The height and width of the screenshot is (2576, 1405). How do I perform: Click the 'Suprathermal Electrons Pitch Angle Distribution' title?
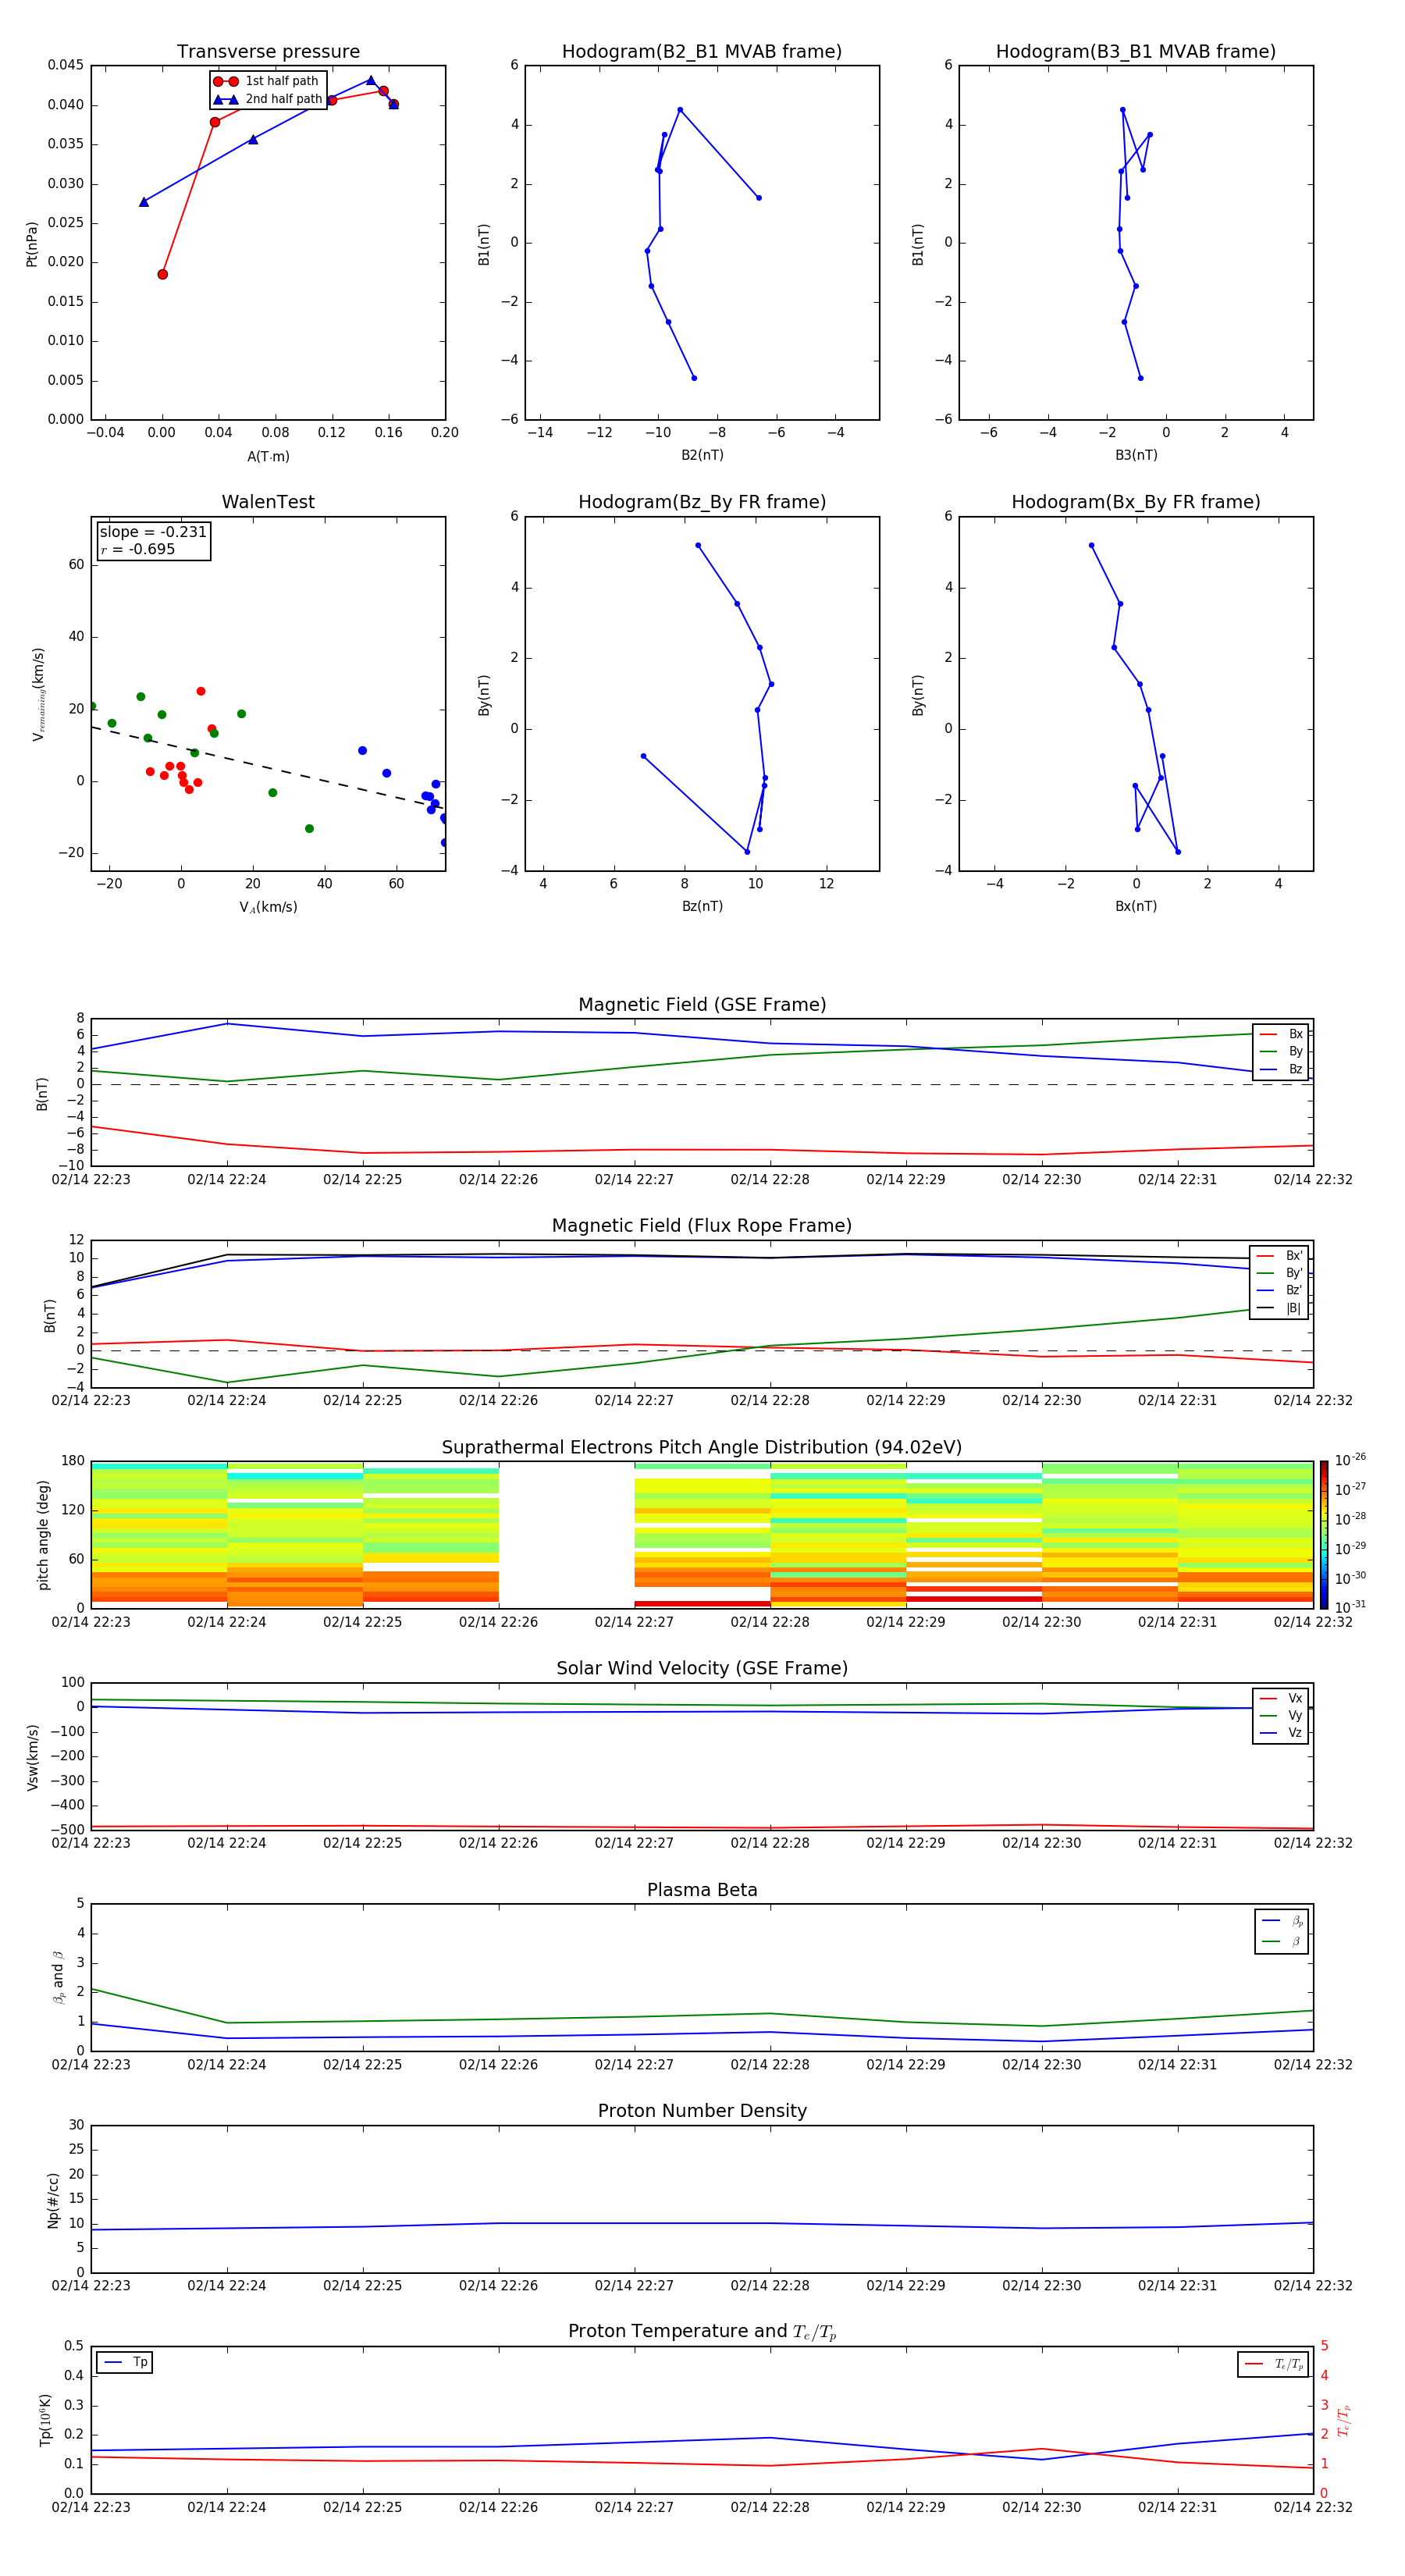click(702, 1448)
